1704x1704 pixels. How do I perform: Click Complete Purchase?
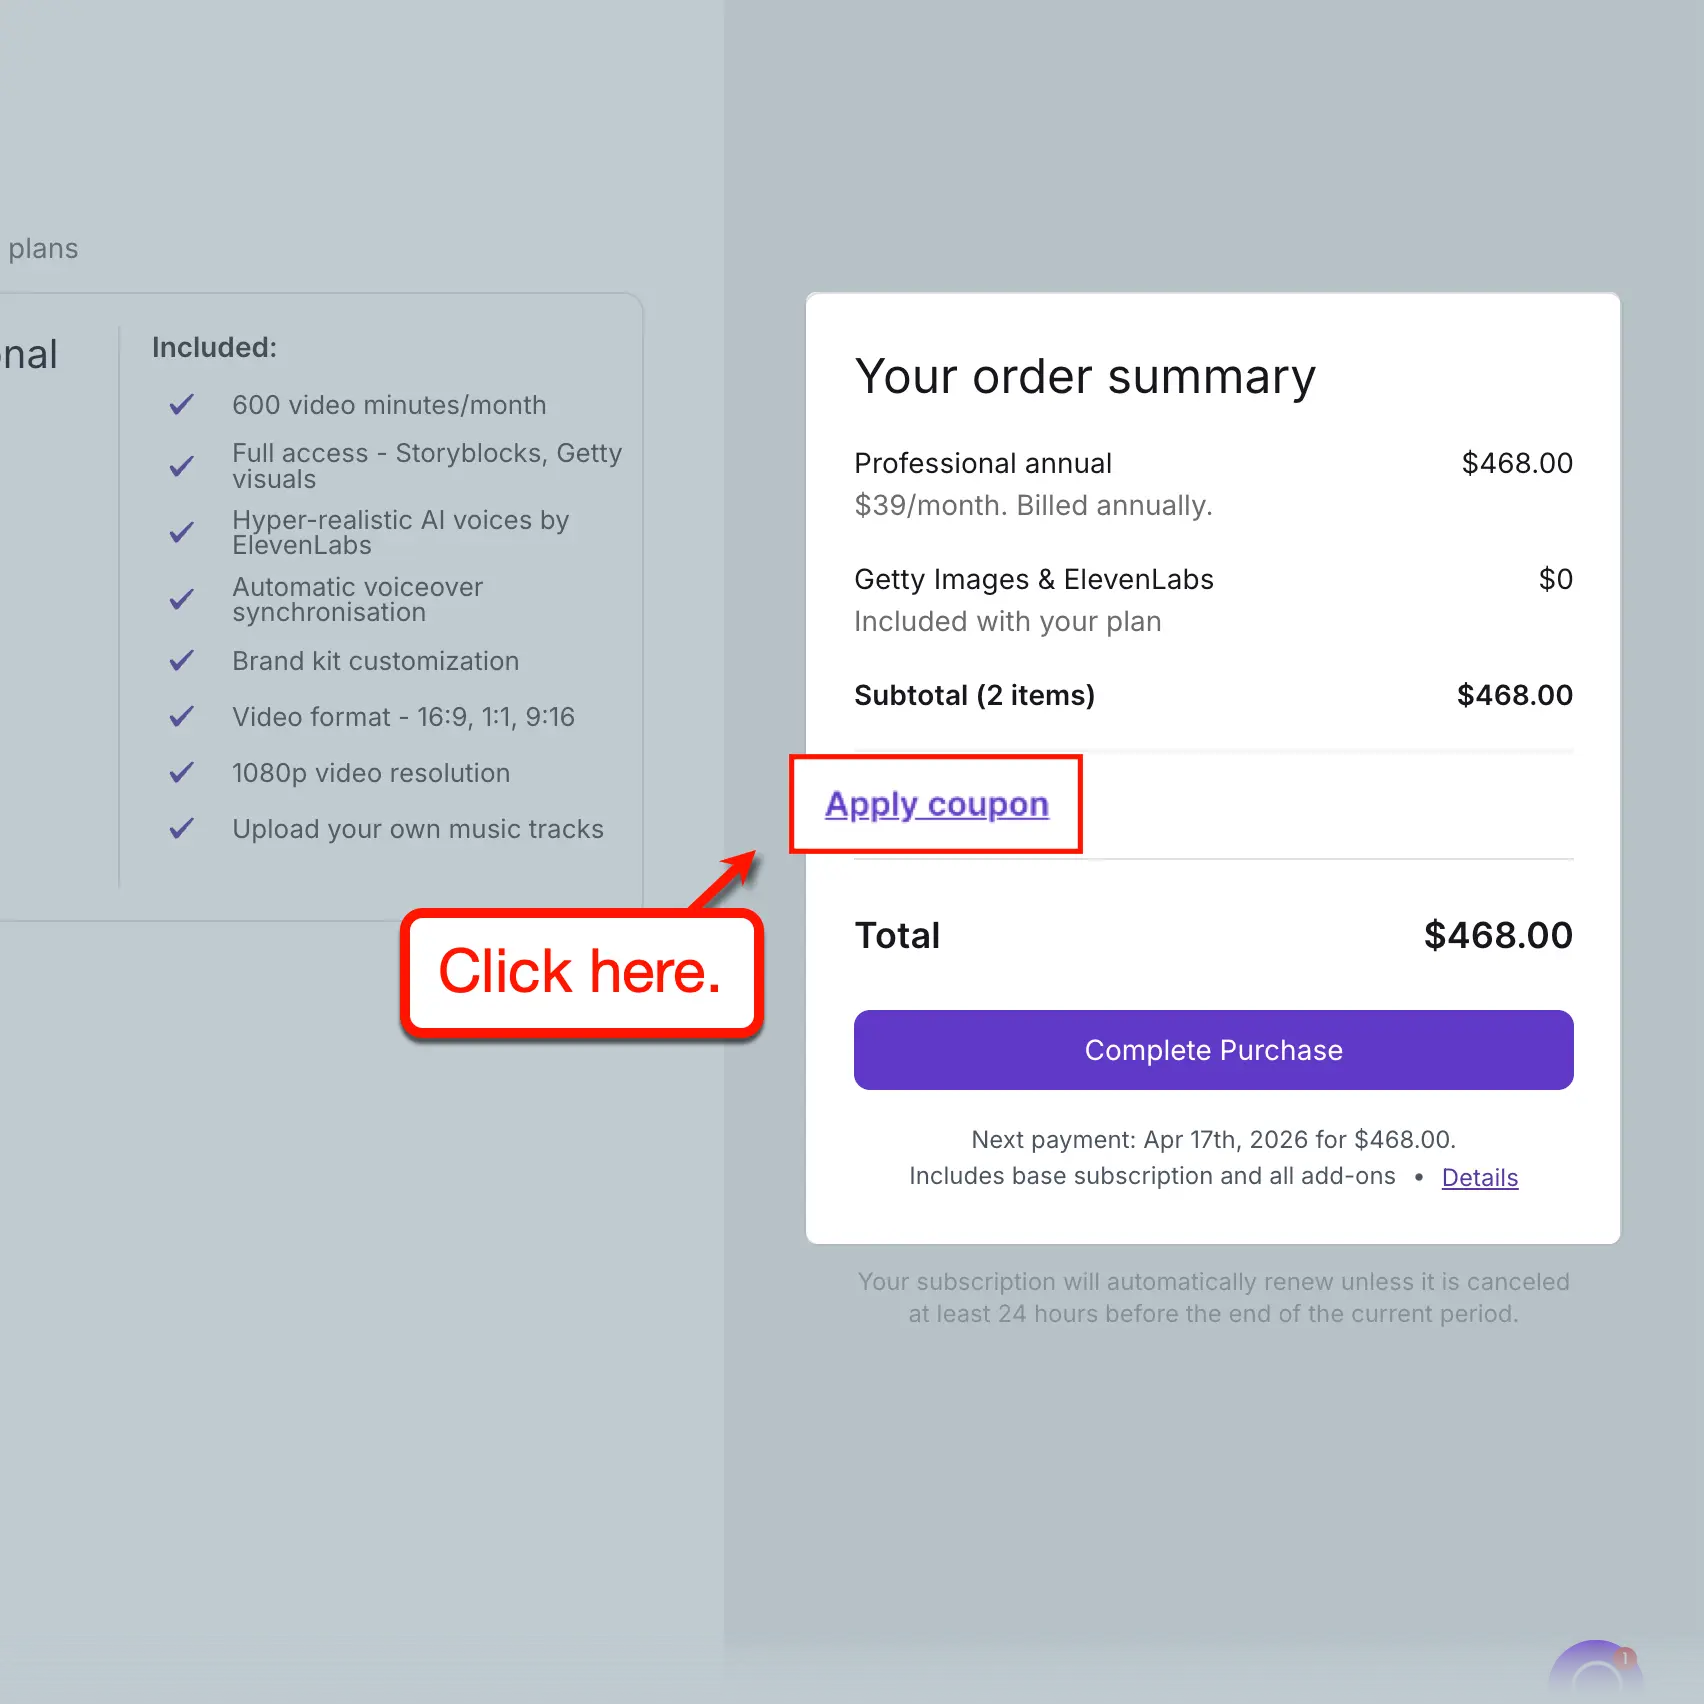[1212, 1049]
